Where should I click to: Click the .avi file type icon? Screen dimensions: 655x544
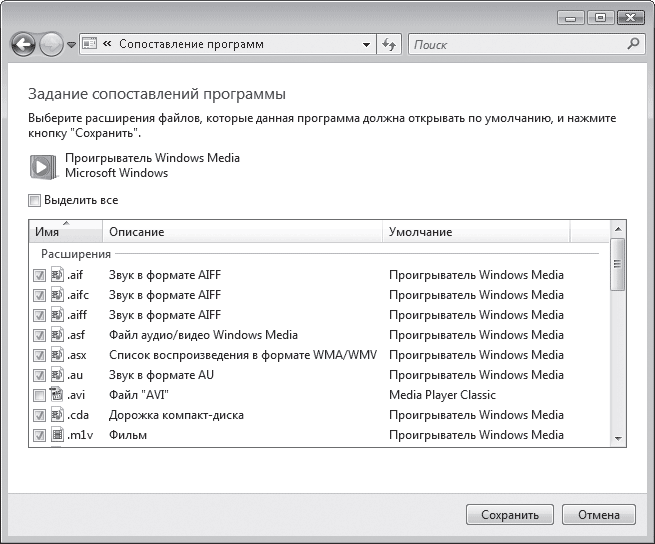point(57,395)
